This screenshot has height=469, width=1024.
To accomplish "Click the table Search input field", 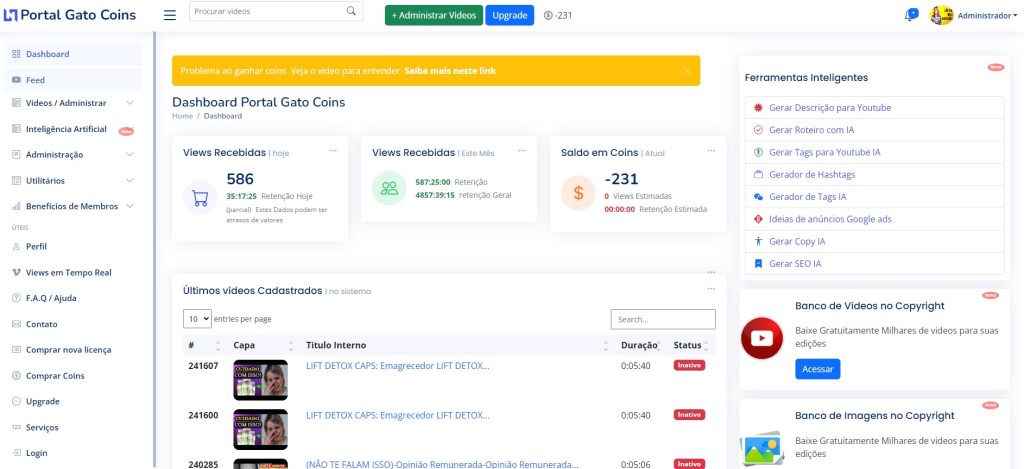I will pos(662,319).
